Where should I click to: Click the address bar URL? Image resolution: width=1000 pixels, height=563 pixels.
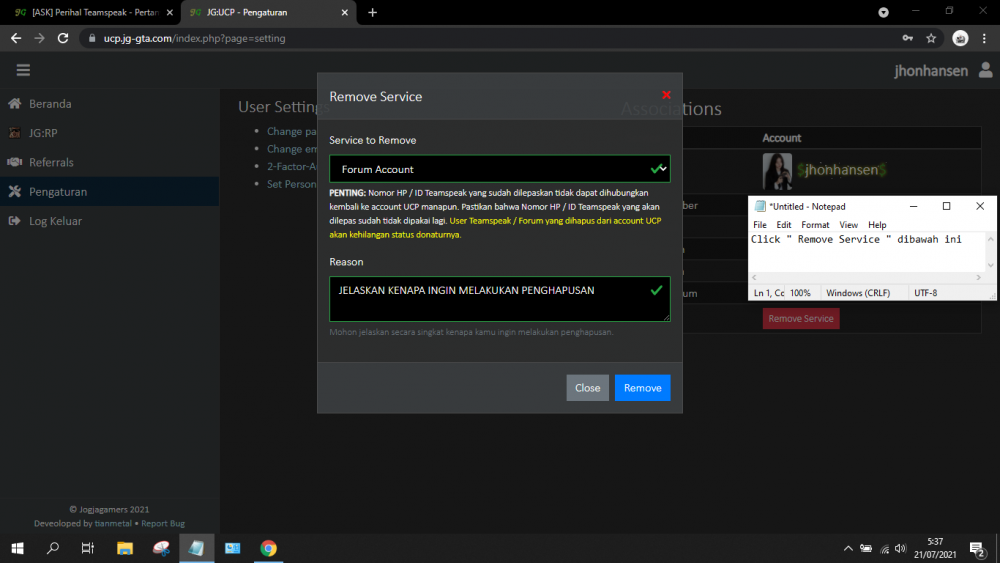click(x=195, y=38)
